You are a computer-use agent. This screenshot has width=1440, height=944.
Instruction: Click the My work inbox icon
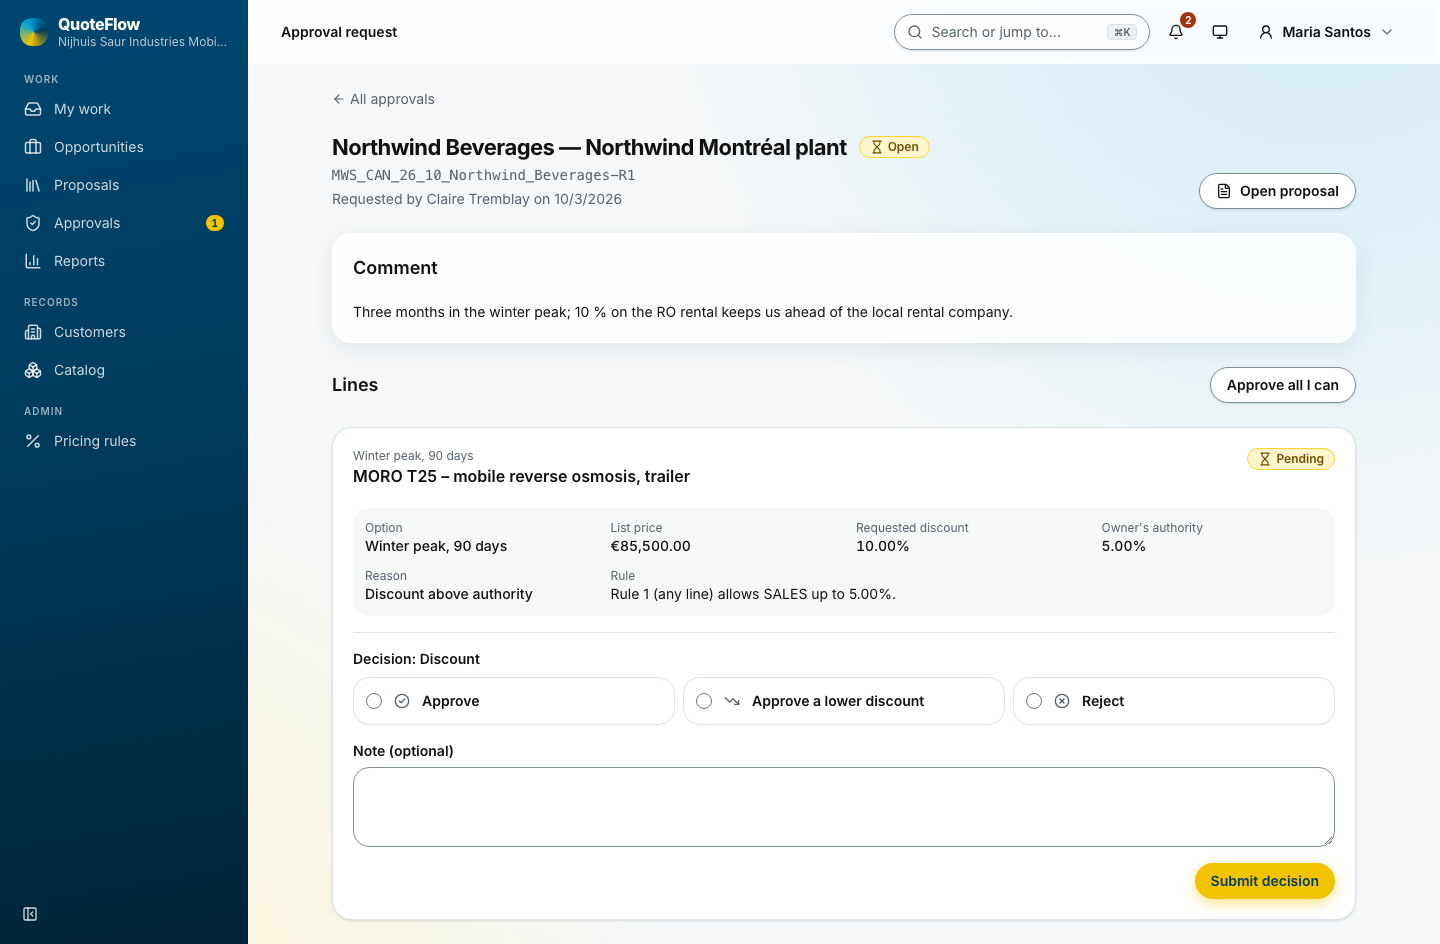tap(33, 109)
